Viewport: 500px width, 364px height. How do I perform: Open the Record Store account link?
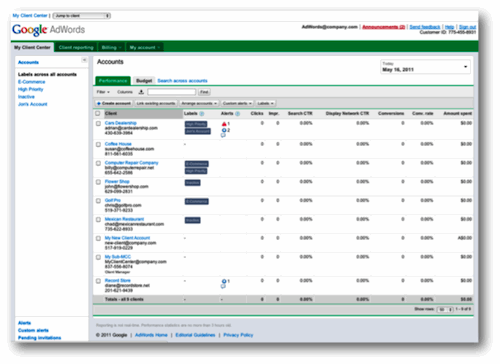[x=118, y=281]
